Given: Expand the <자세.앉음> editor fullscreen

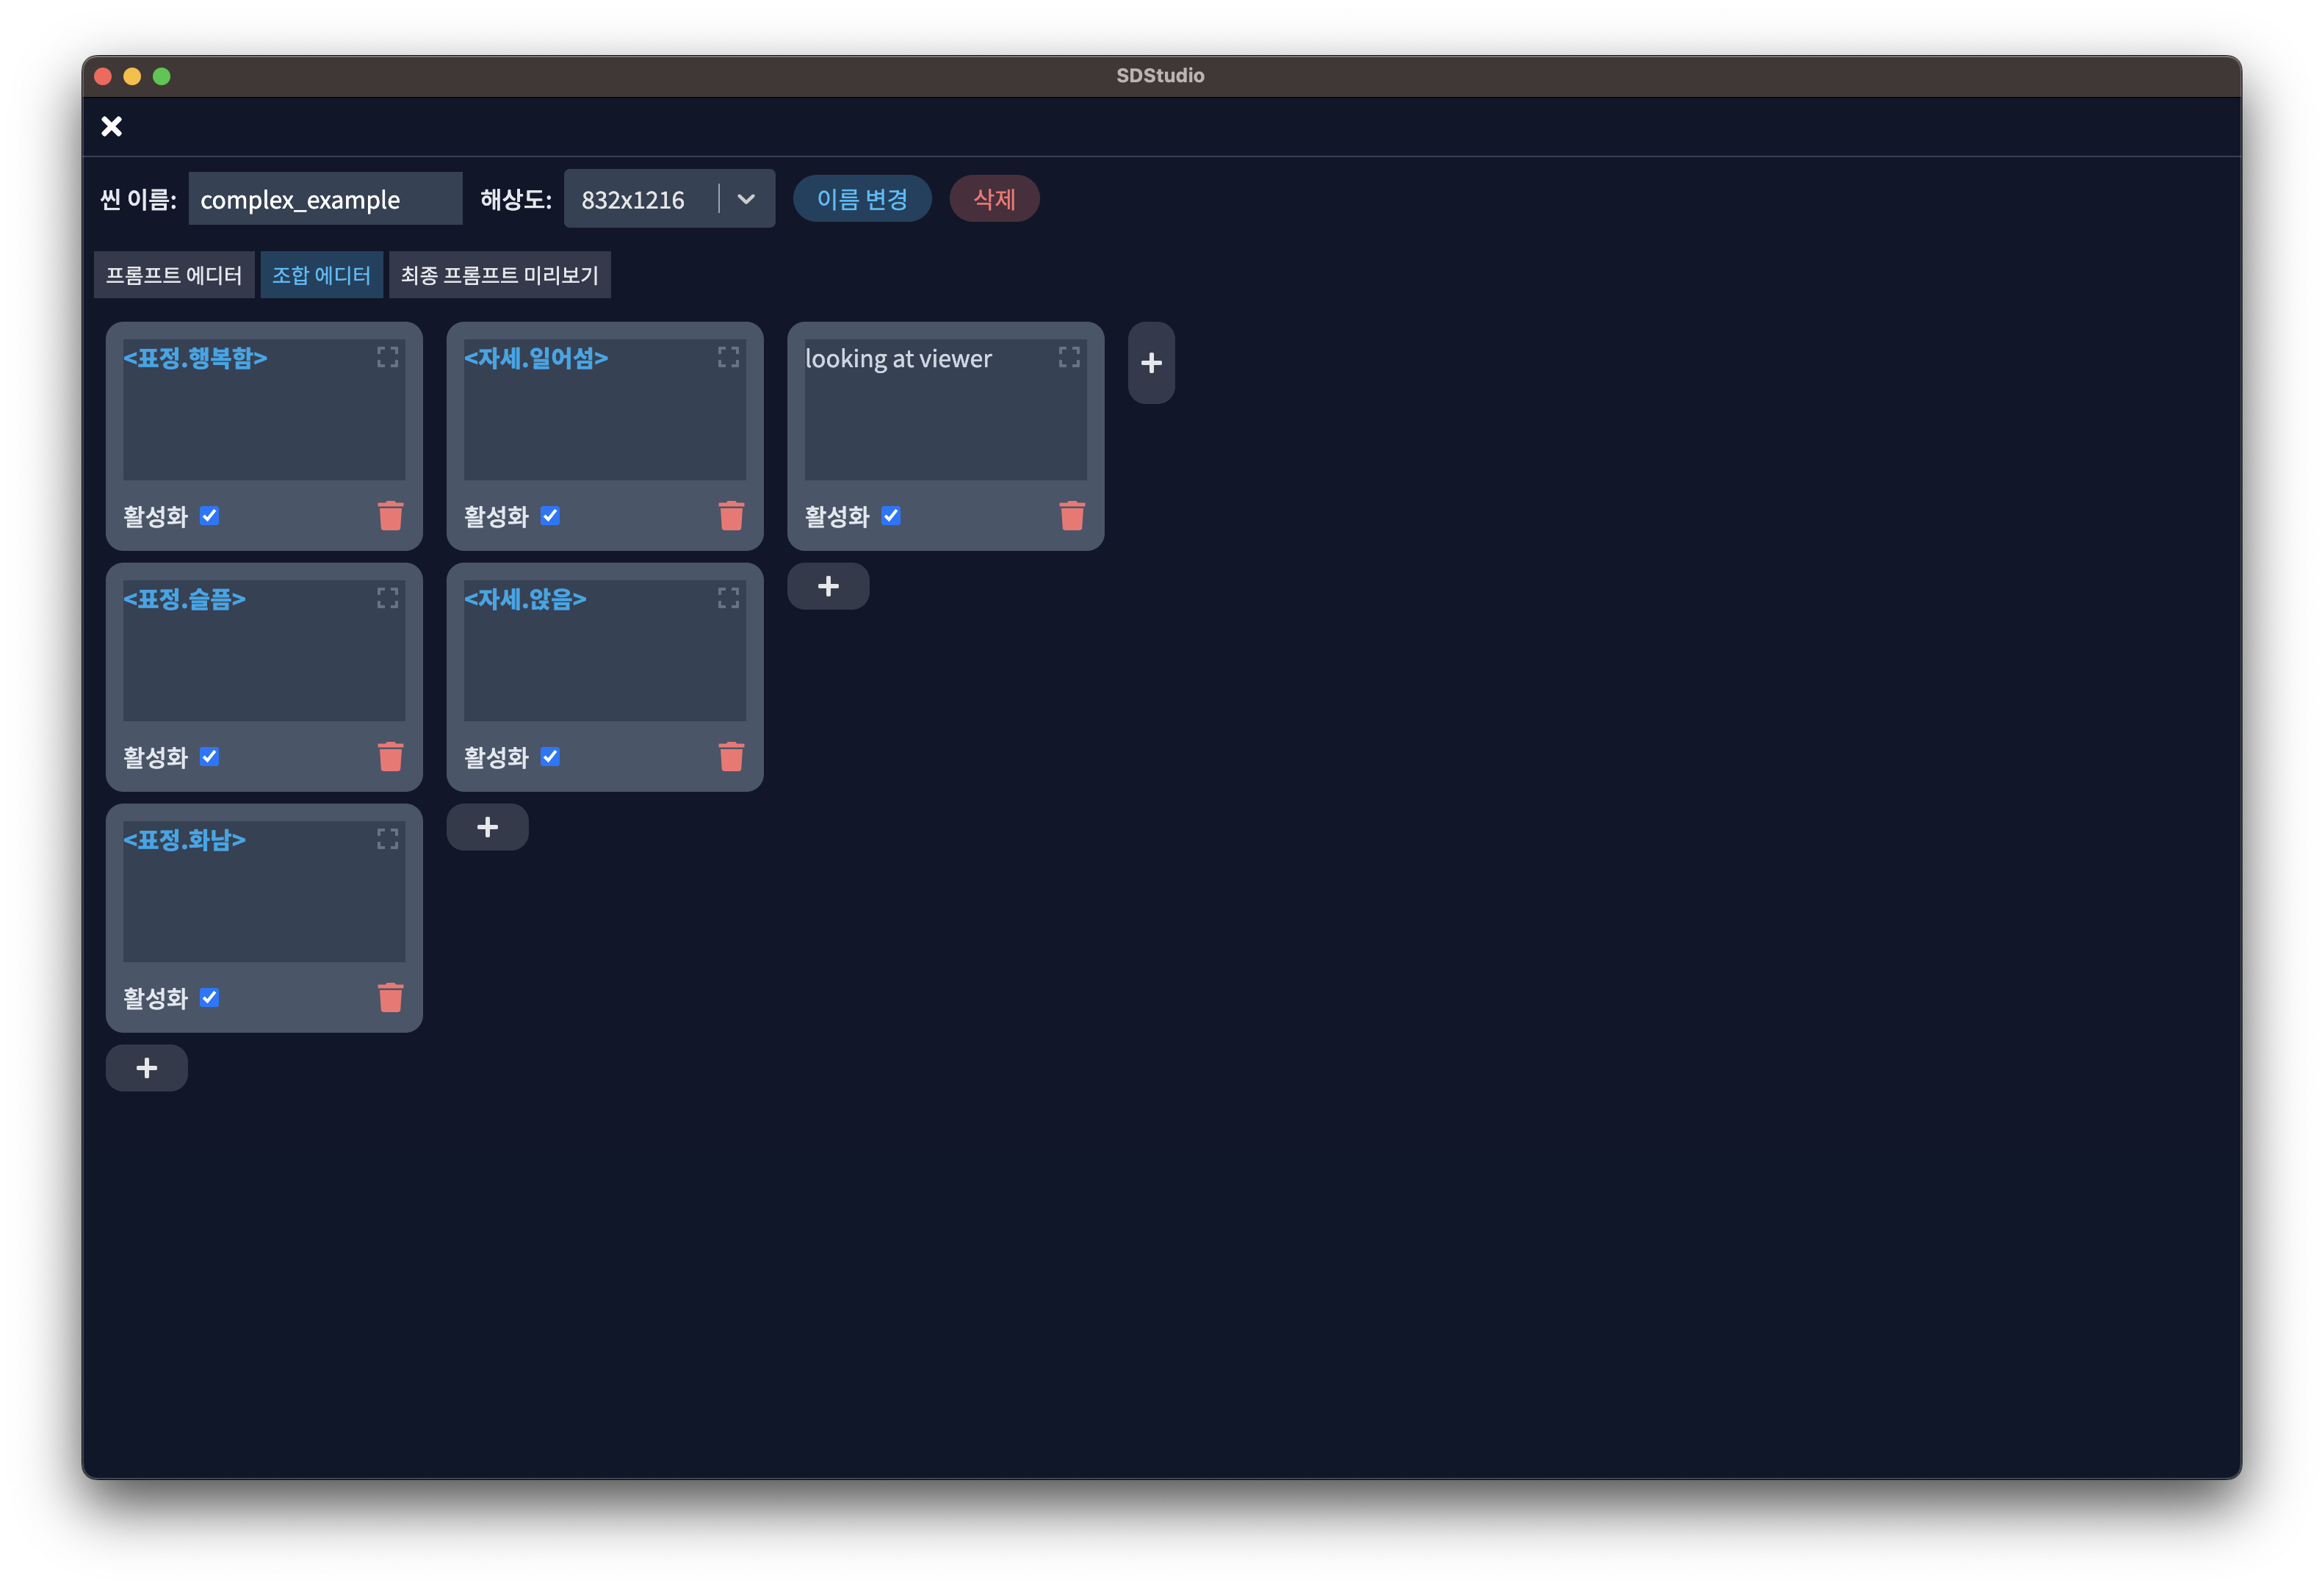Looking at the screenshot, I should point(728,598).
